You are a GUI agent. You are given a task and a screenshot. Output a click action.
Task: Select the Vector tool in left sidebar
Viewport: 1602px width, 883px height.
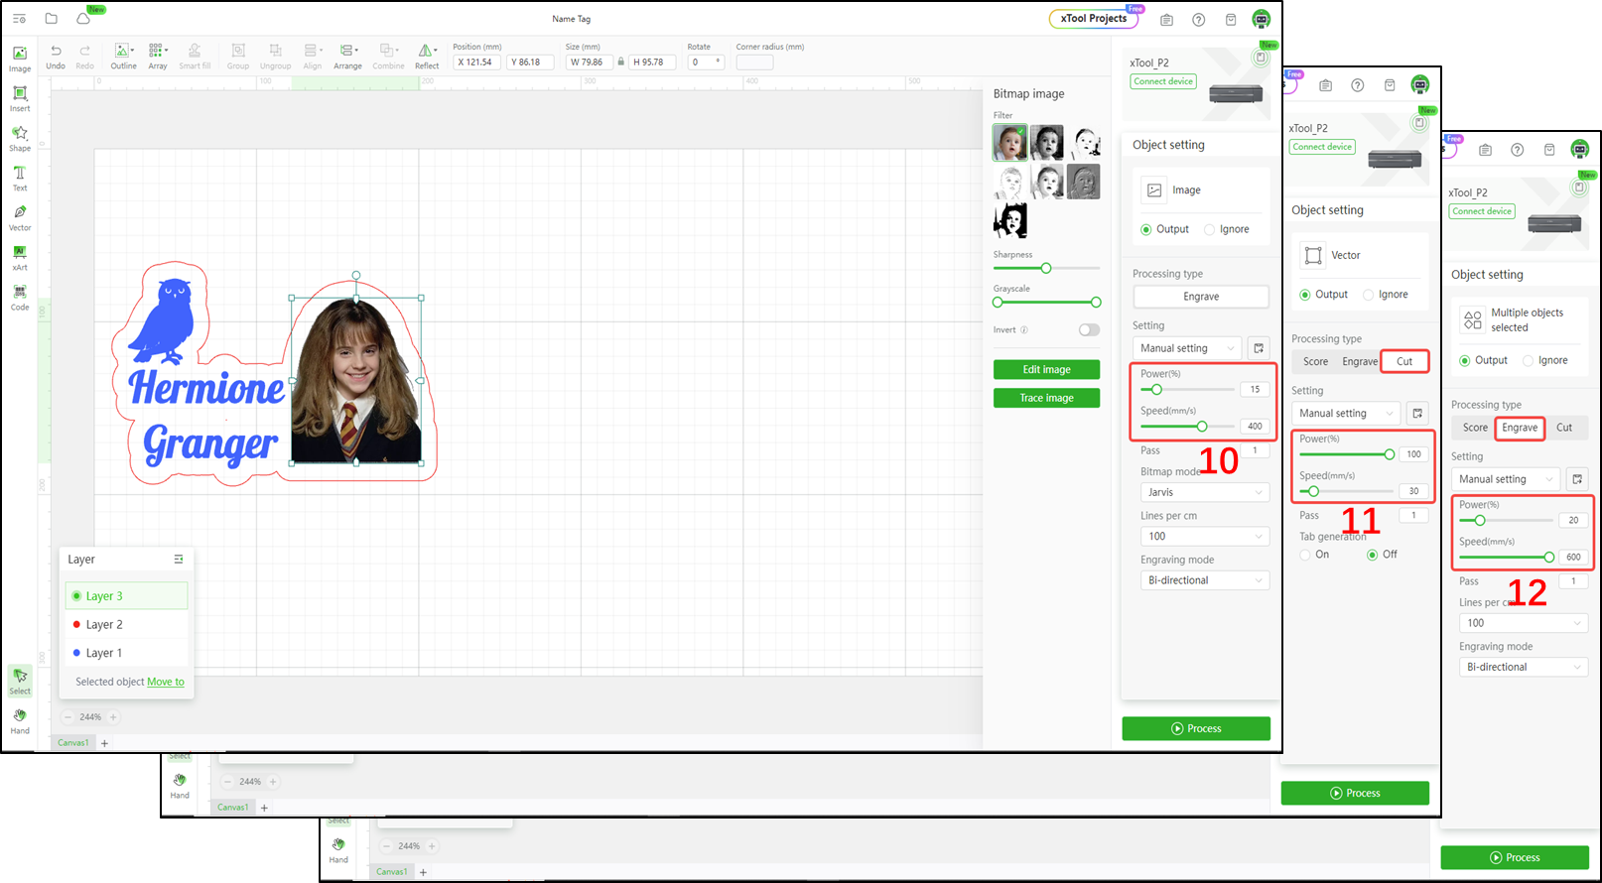(x=20, y=218)
